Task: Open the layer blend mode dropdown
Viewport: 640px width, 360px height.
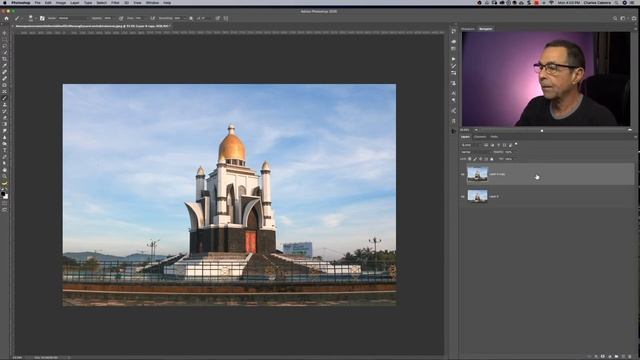Action: (x=475, y=152)
